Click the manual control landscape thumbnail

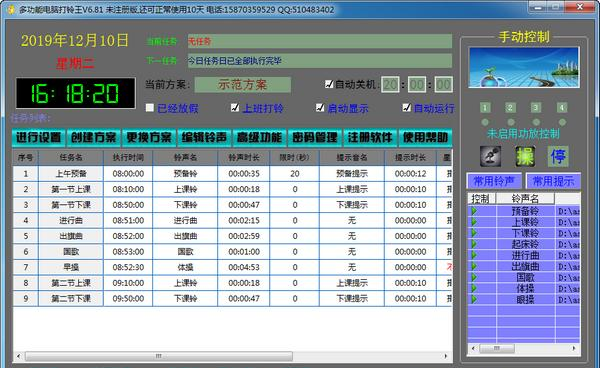524,68
